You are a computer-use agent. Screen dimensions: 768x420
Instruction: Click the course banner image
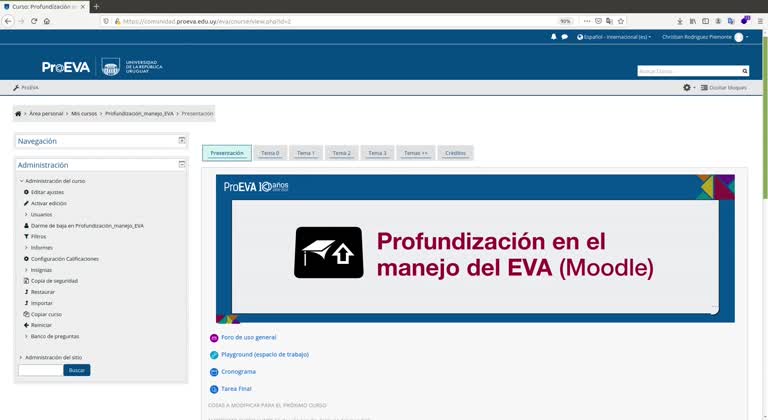click(x=475, y=249)
